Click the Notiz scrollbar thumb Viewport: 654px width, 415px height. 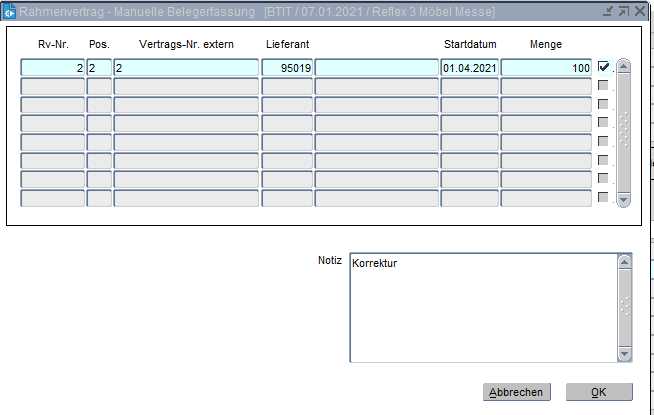624,307
